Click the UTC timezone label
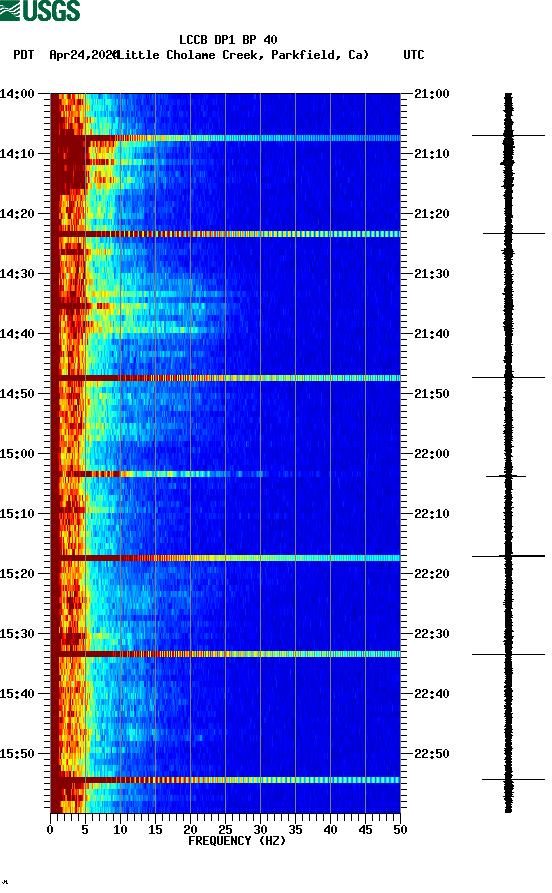Viewport: 552px width, 893px height. point(414,55)
